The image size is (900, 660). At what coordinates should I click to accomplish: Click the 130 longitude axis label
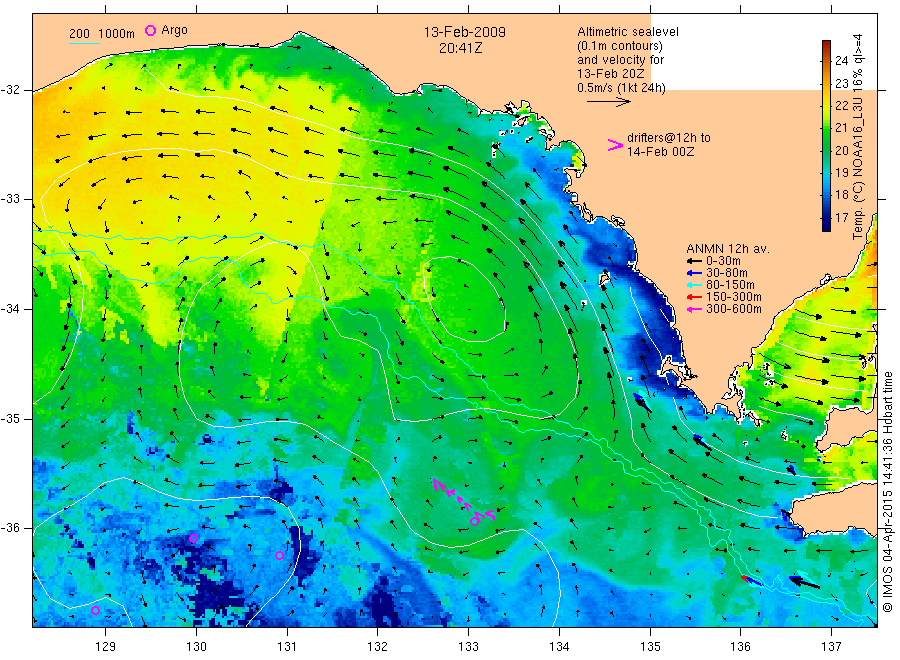click(x=196, y=647)
